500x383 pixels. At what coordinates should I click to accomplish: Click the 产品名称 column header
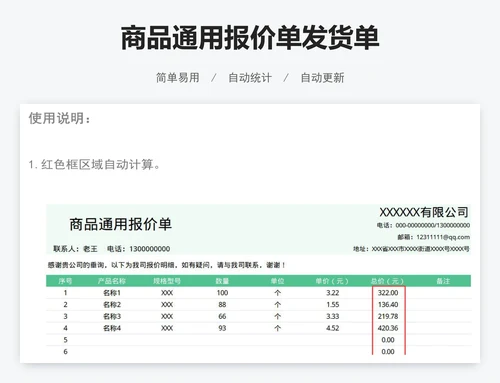112,281
